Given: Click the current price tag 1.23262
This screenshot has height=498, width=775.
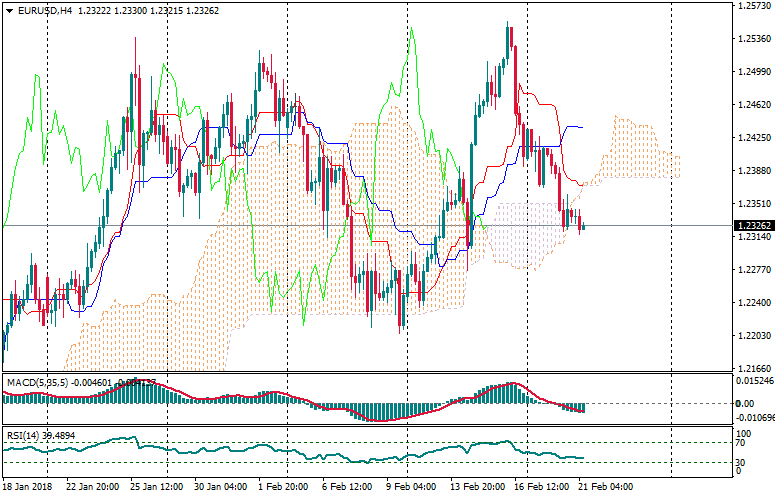Looking at the screenshot, I should [x=752, y=226].
